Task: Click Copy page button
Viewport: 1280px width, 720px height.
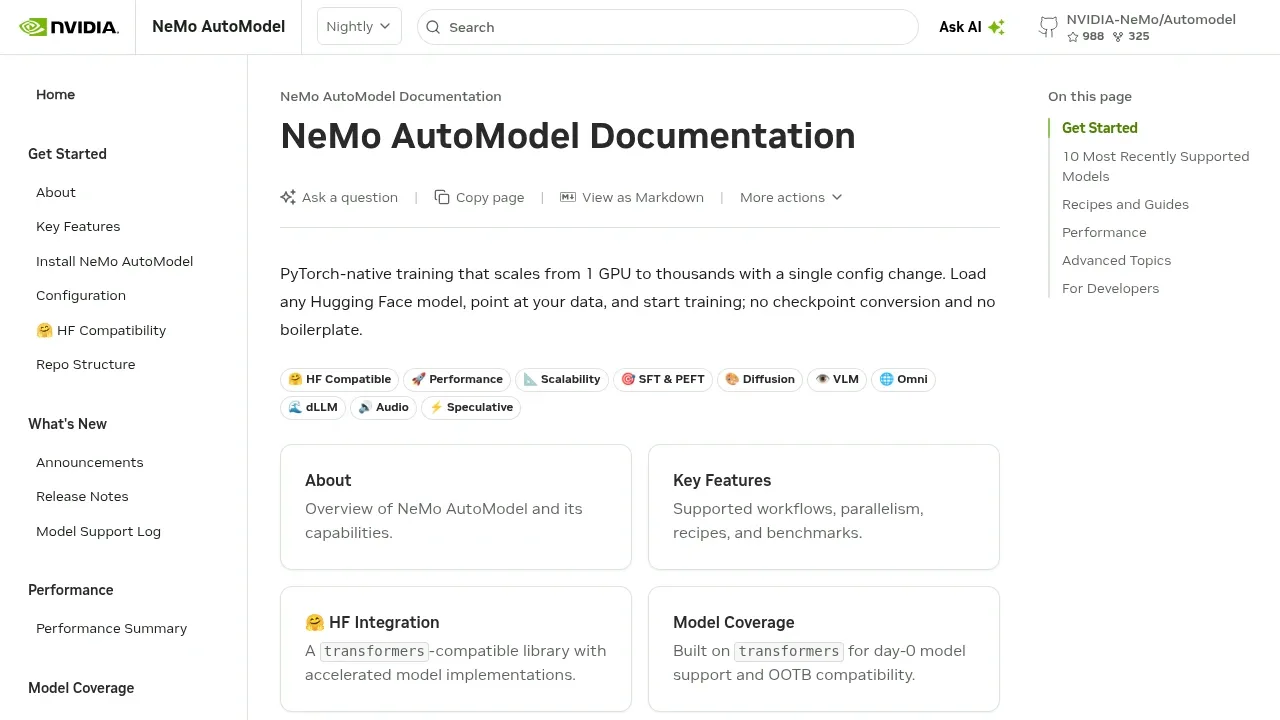Action: (479, 197)
